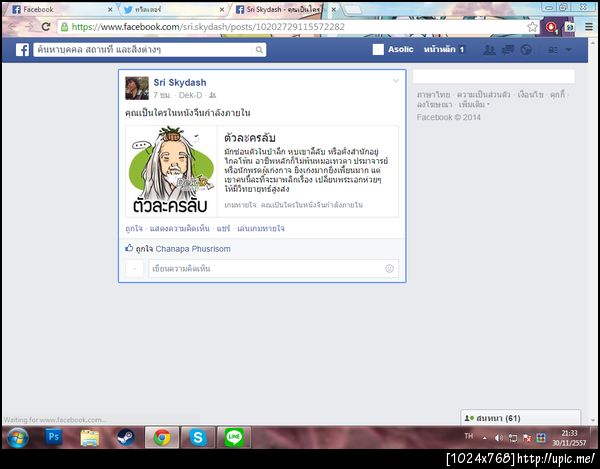
Task: Click the old sage cartoon thumbnail
Action: tap(171, 171)
